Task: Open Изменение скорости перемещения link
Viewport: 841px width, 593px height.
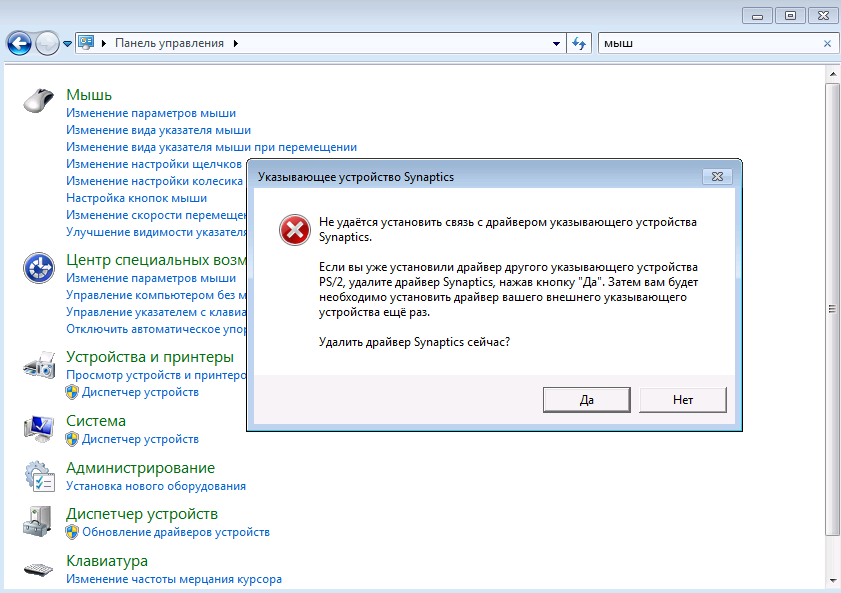Action: pyautogui.click(x=156, y=215)
